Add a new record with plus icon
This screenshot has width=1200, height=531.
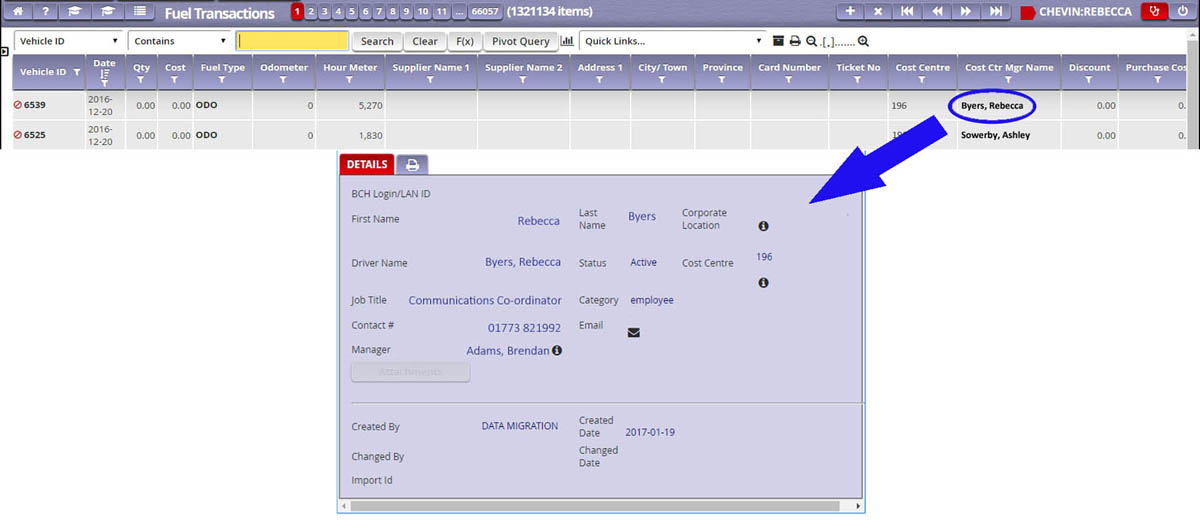click(x=850, y=12)
